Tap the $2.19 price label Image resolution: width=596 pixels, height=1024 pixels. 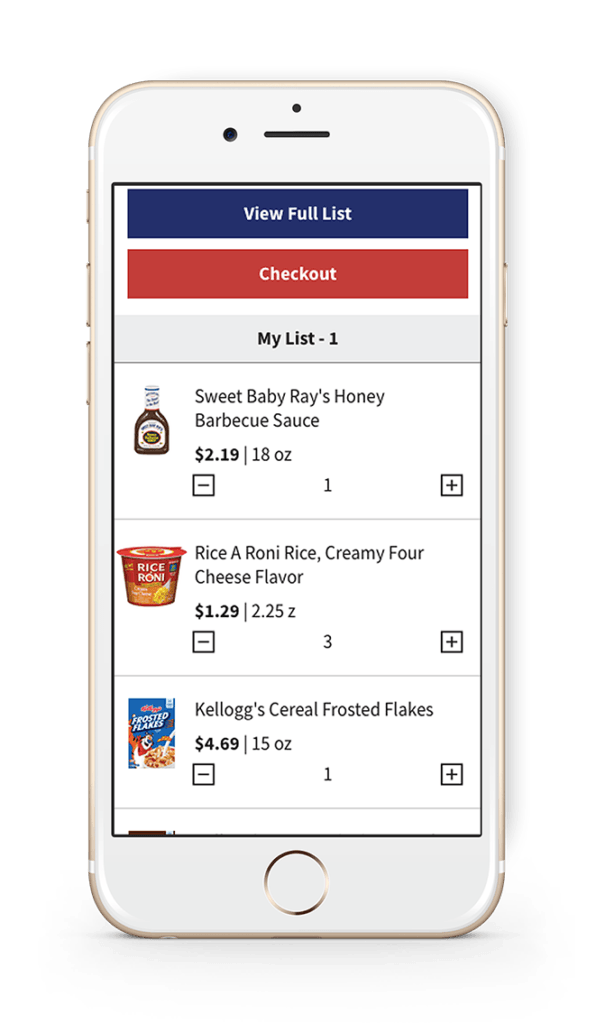[x=217, y=455]
